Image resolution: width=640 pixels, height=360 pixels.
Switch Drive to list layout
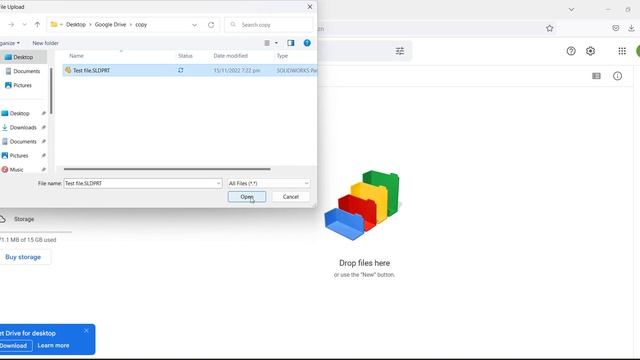[x=596, y=76]
